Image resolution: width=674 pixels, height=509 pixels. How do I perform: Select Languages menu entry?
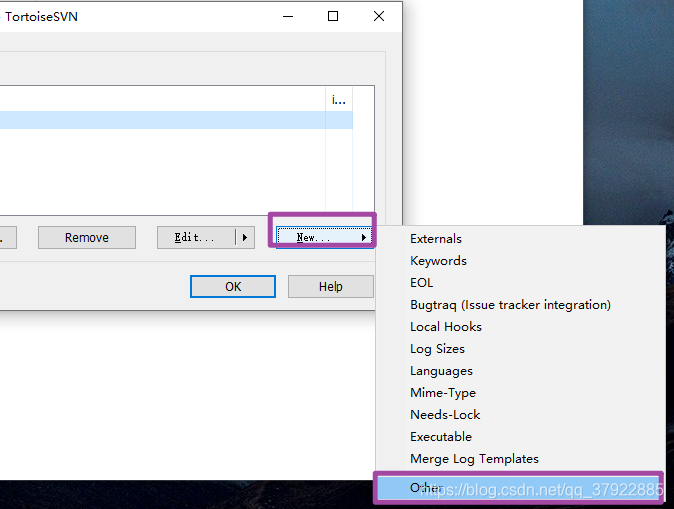coord(520,371)
